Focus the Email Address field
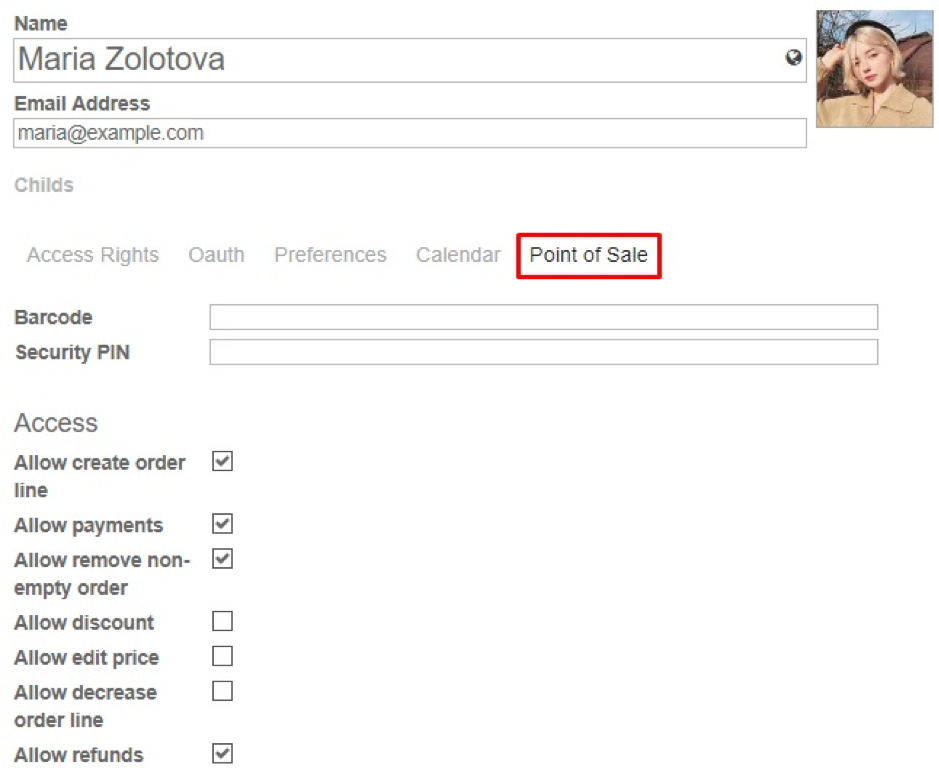This screenshot has height=779, width=939. 410,133
